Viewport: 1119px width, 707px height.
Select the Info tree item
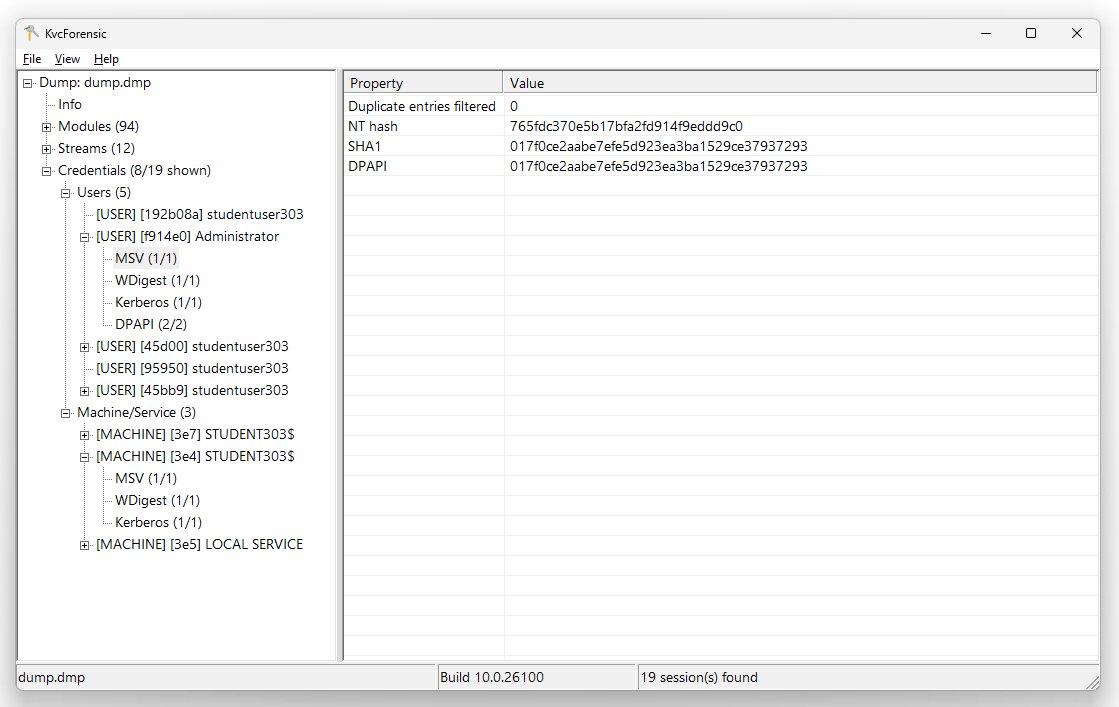[70, 105]
